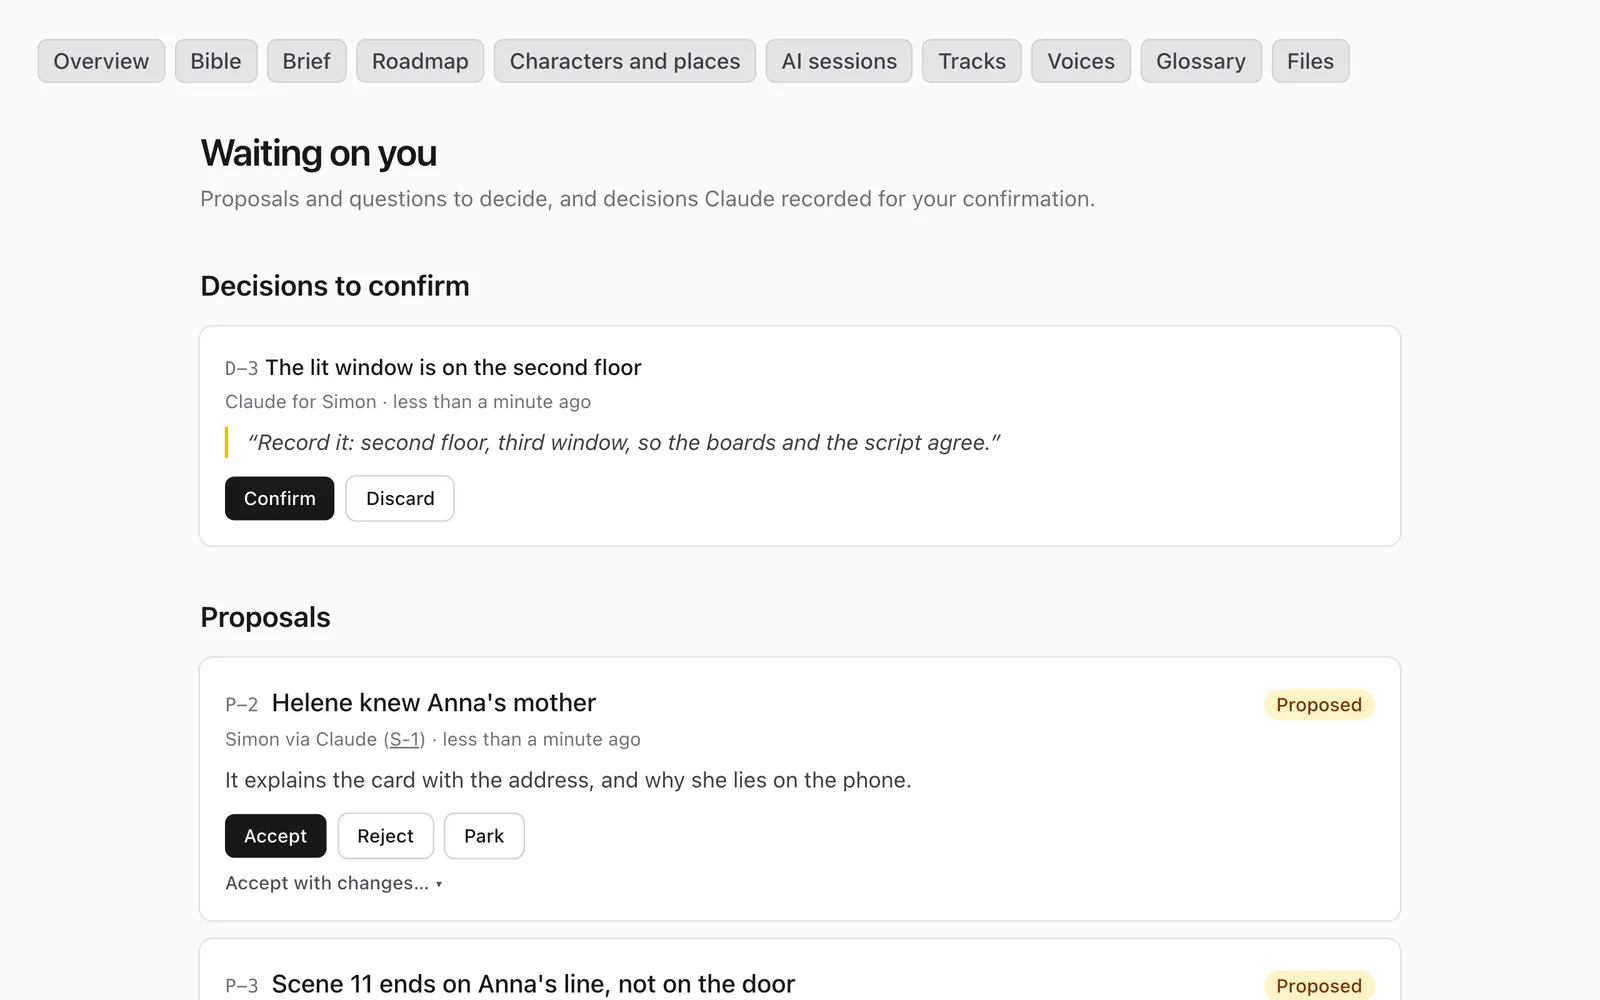The image size is (1600, 1000).
Task: Open the Brief tab
Action: coord(306,61)
